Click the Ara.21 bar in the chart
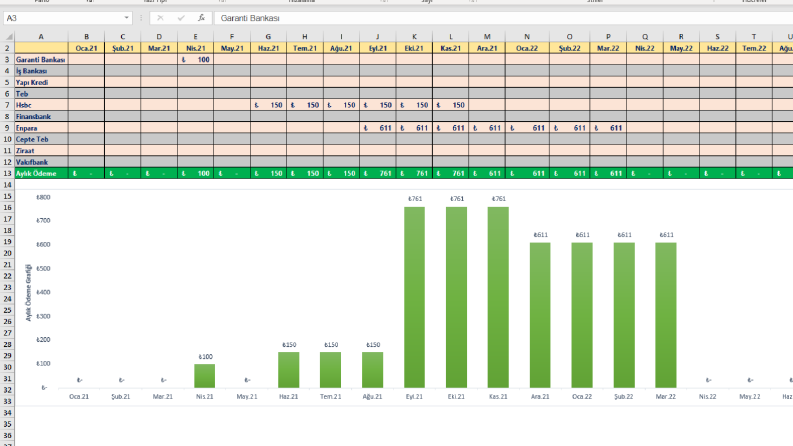The height and width of the screenshot is (446, 793). coord(540,315)
